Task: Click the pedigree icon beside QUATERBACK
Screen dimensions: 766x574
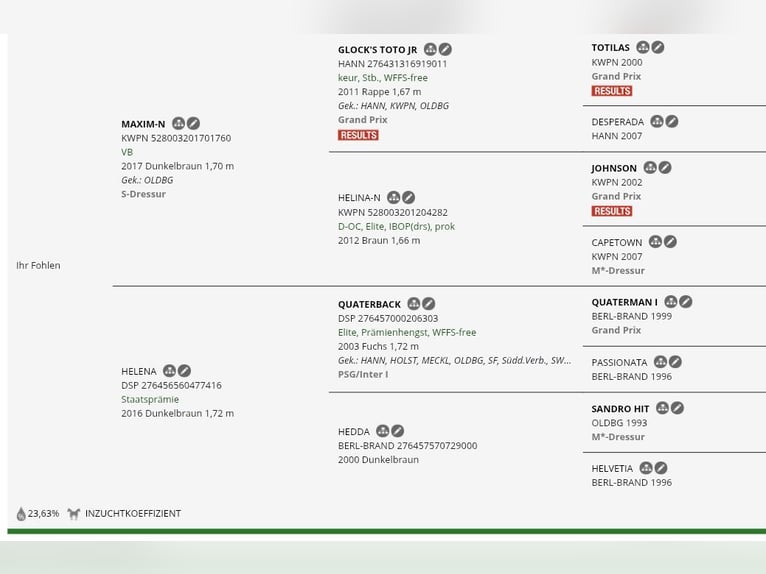Action: 414,303
